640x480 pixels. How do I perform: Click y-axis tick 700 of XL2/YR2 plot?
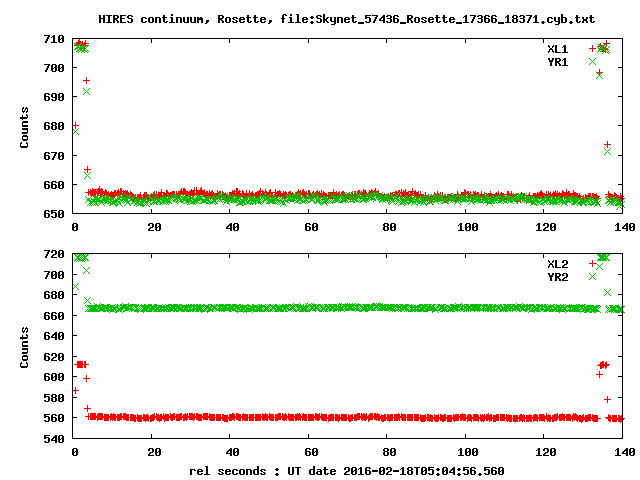54,275
